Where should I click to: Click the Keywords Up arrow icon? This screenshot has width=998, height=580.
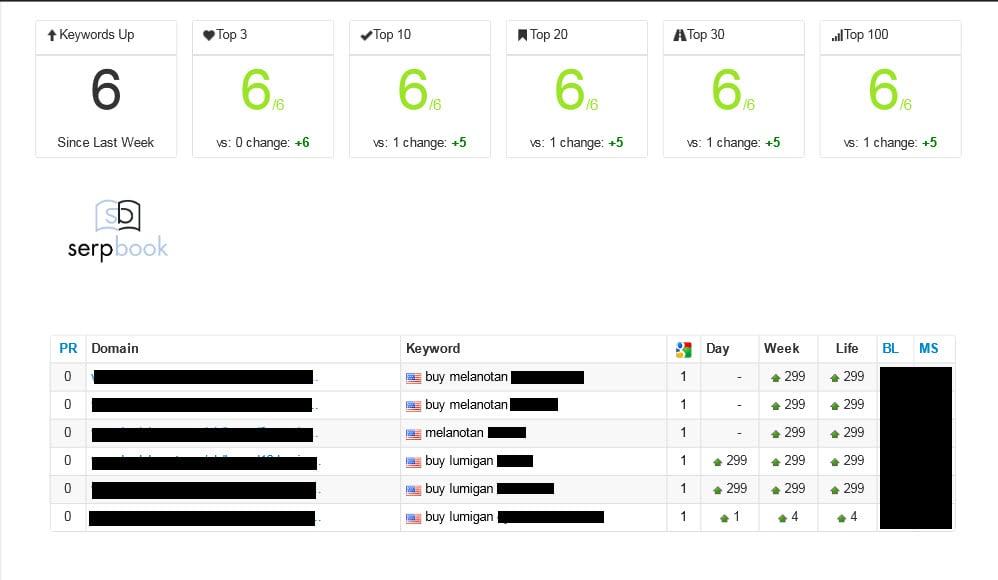click(52, 35)
